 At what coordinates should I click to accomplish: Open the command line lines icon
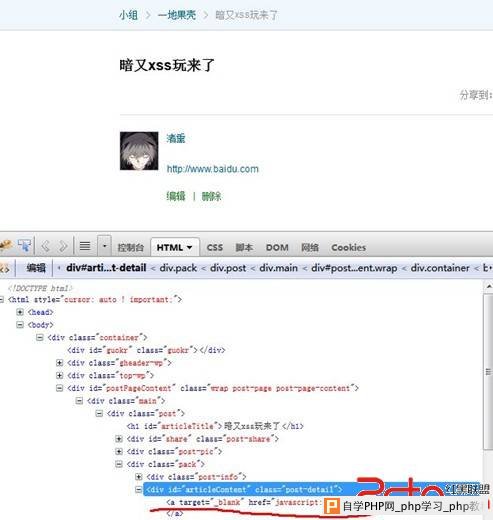point(85,246)
